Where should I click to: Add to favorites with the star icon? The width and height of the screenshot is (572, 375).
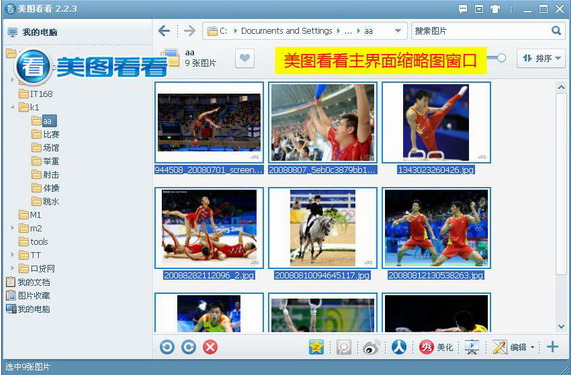(x=316, y=347)
